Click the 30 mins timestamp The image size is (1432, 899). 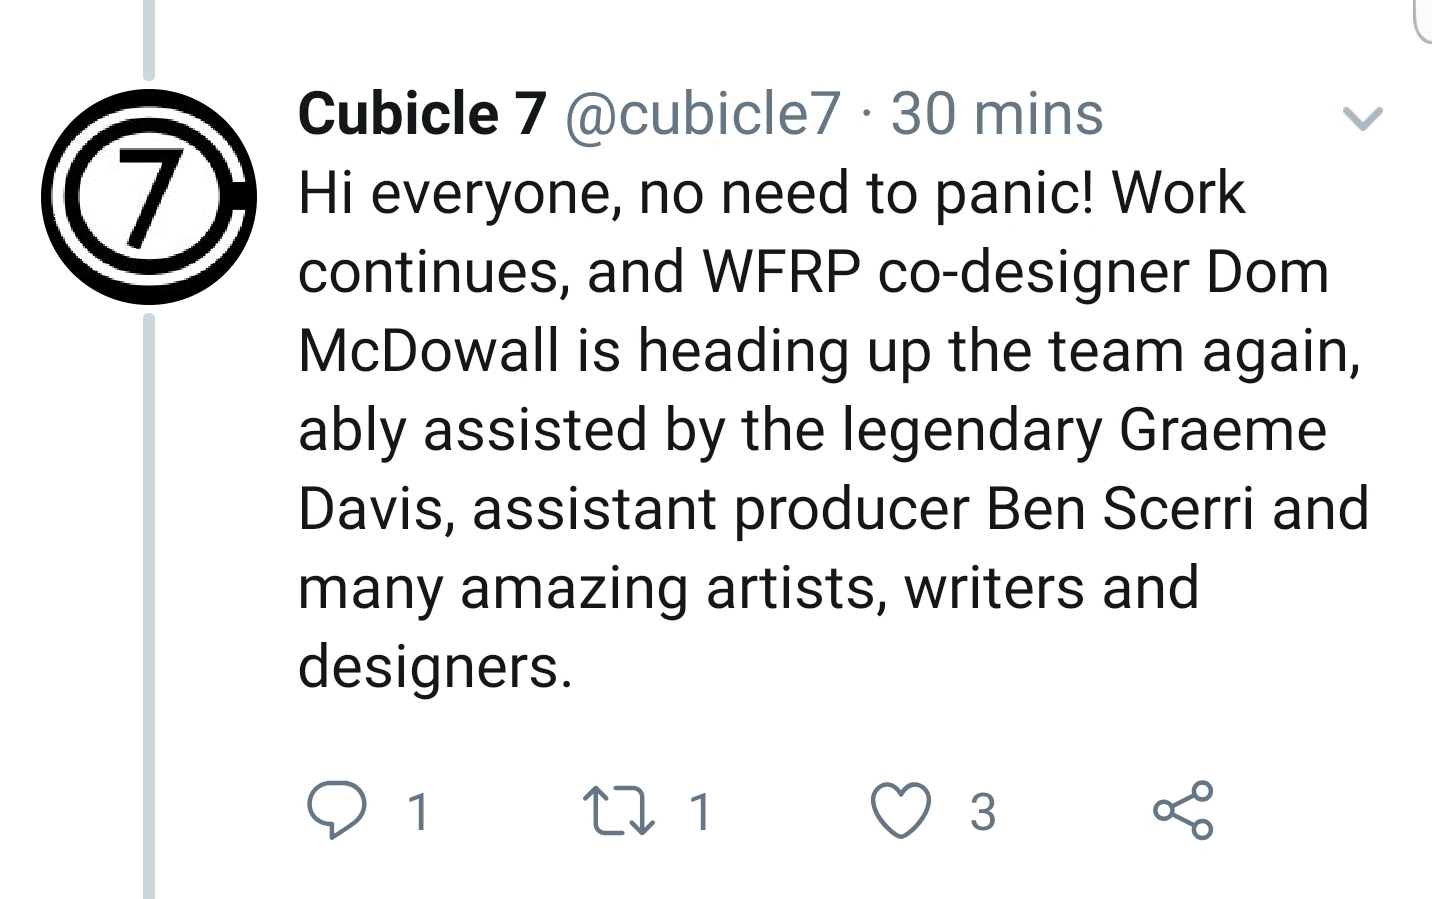(997, 113)
